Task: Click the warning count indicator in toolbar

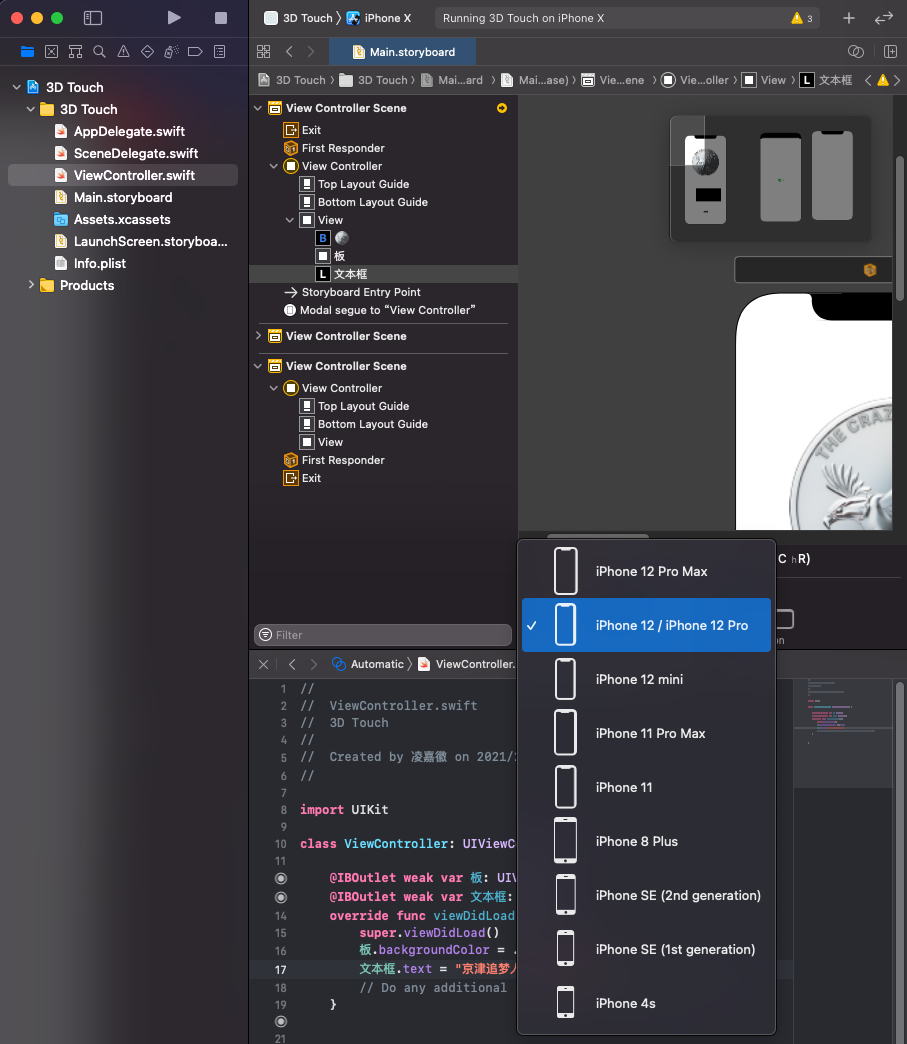Action: tap(802, 18)
